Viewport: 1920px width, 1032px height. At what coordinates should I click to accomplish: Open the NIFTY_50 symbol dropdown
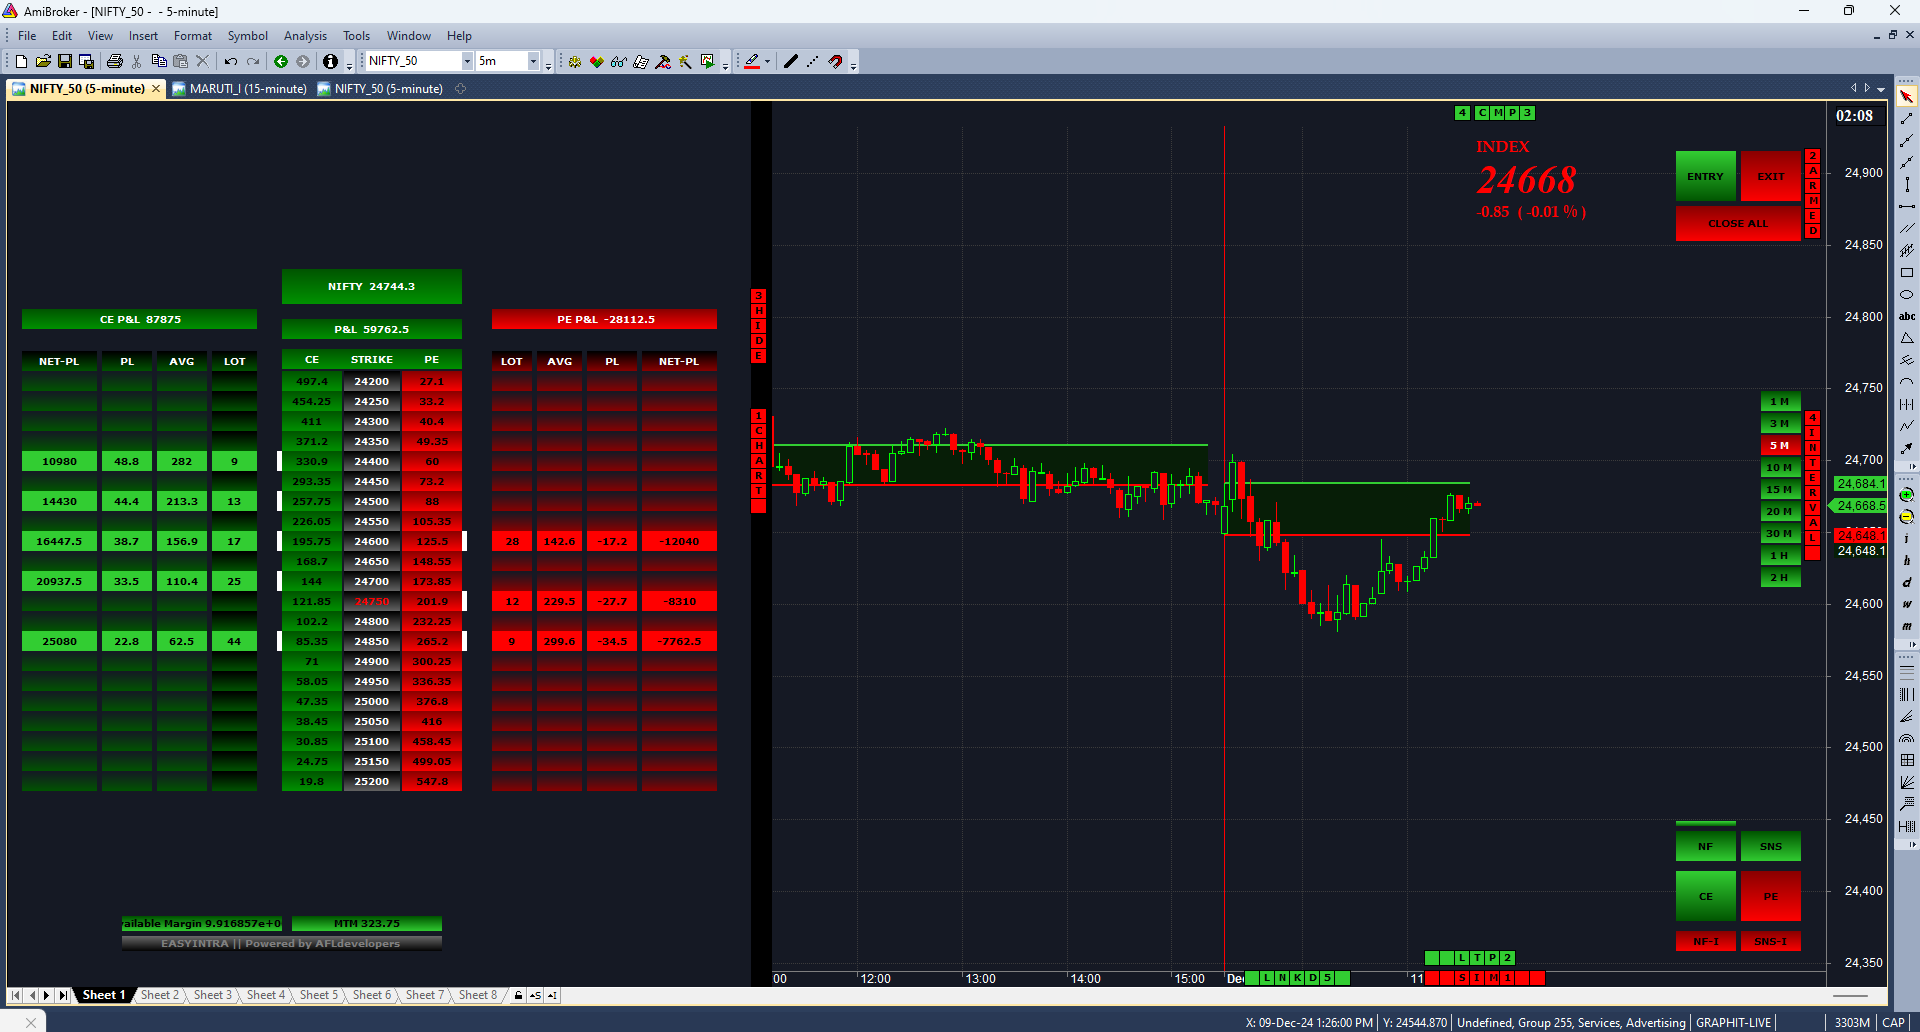[x=467, y=62]
